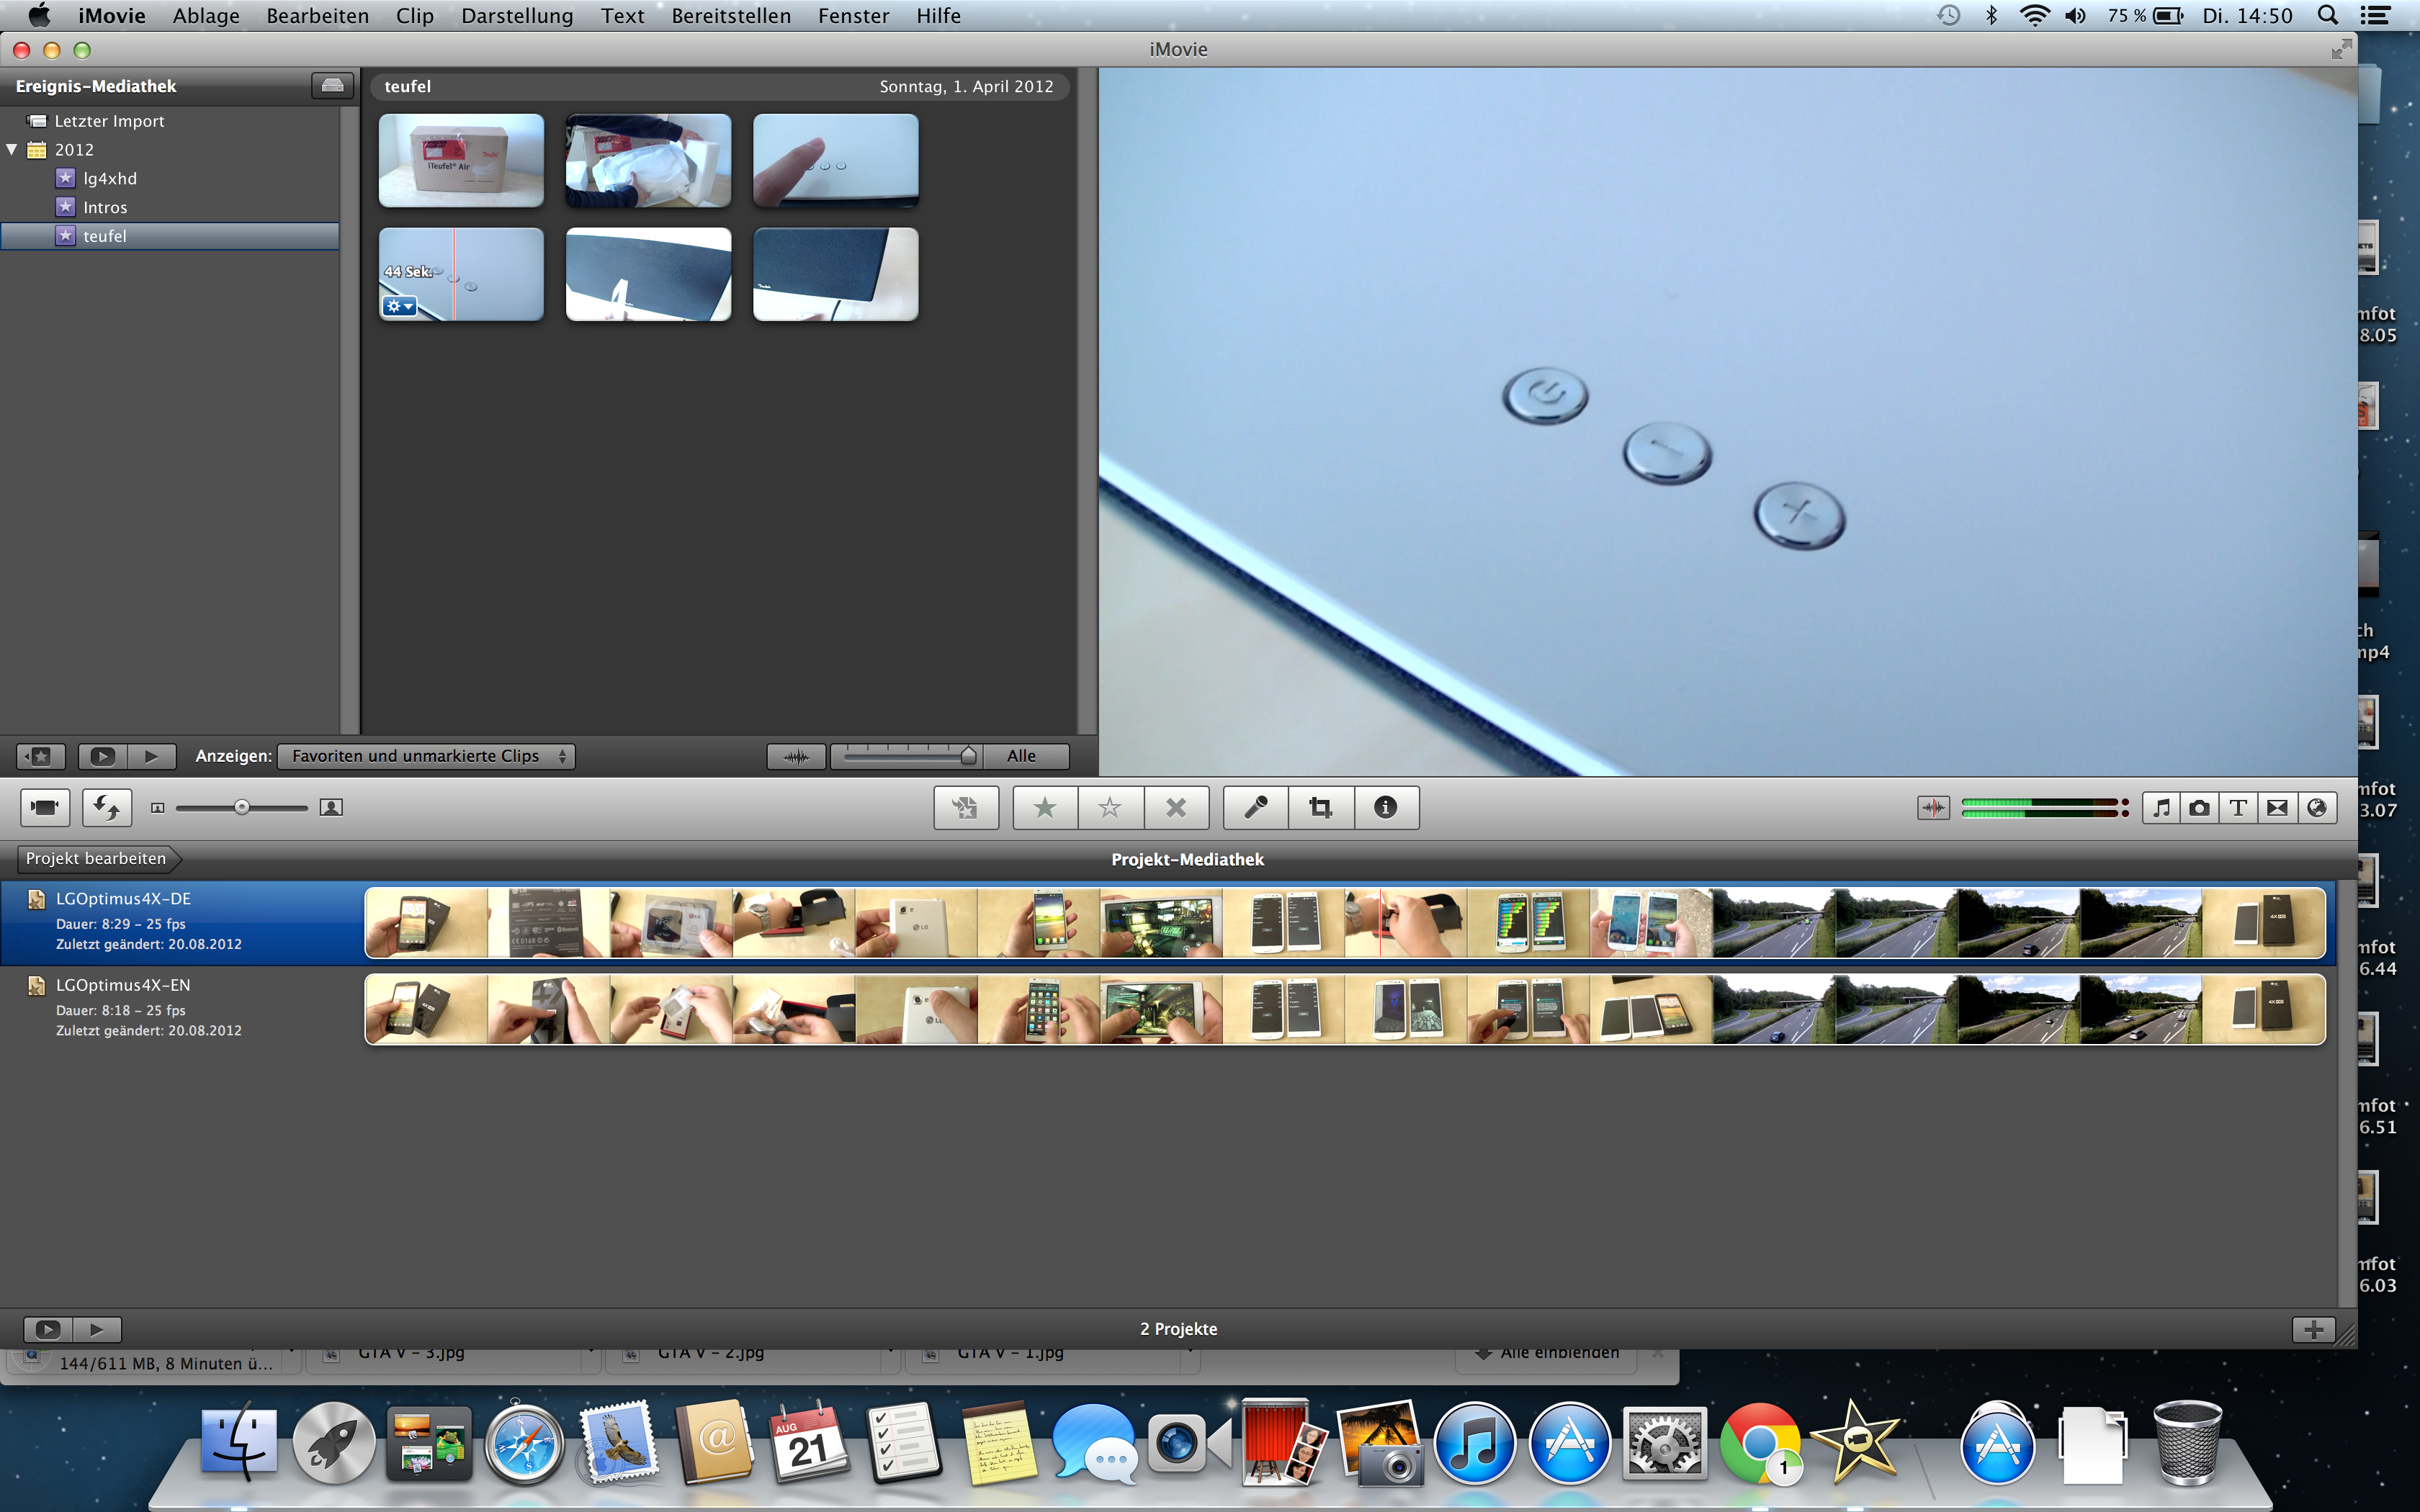The height and width of the screenshot is (1512, 2420).
Task: Open the camera import window button
Action: click(45, 807)
